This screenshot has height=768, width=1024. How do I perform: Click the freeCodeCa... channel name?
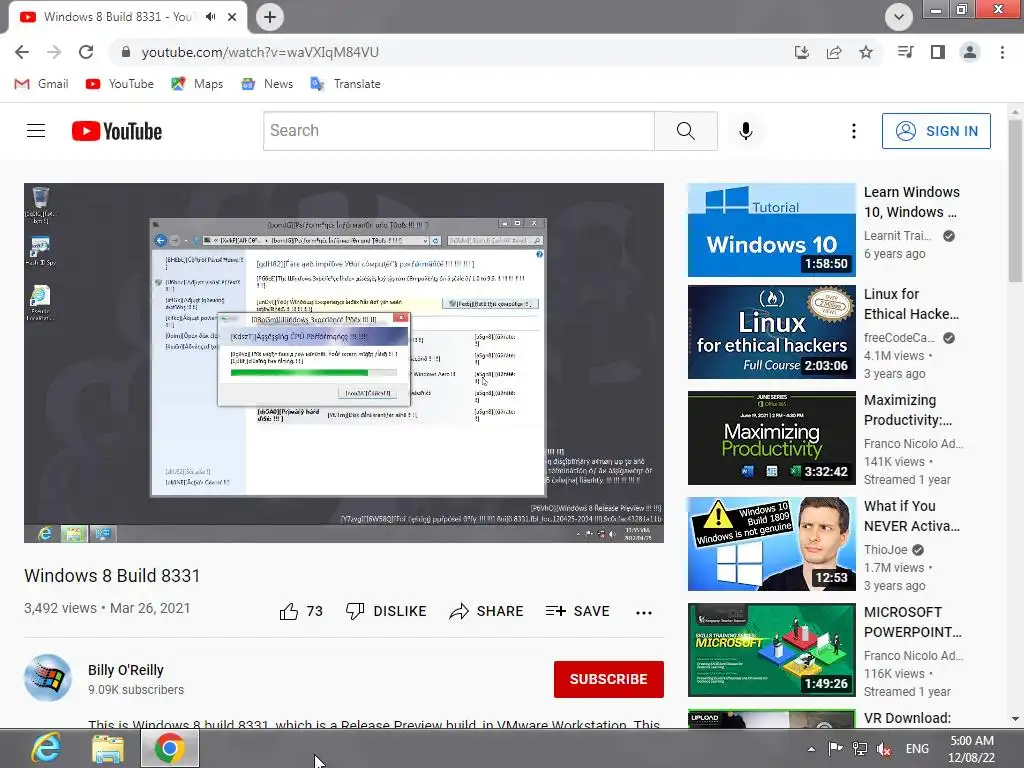[x=899, y=338]
